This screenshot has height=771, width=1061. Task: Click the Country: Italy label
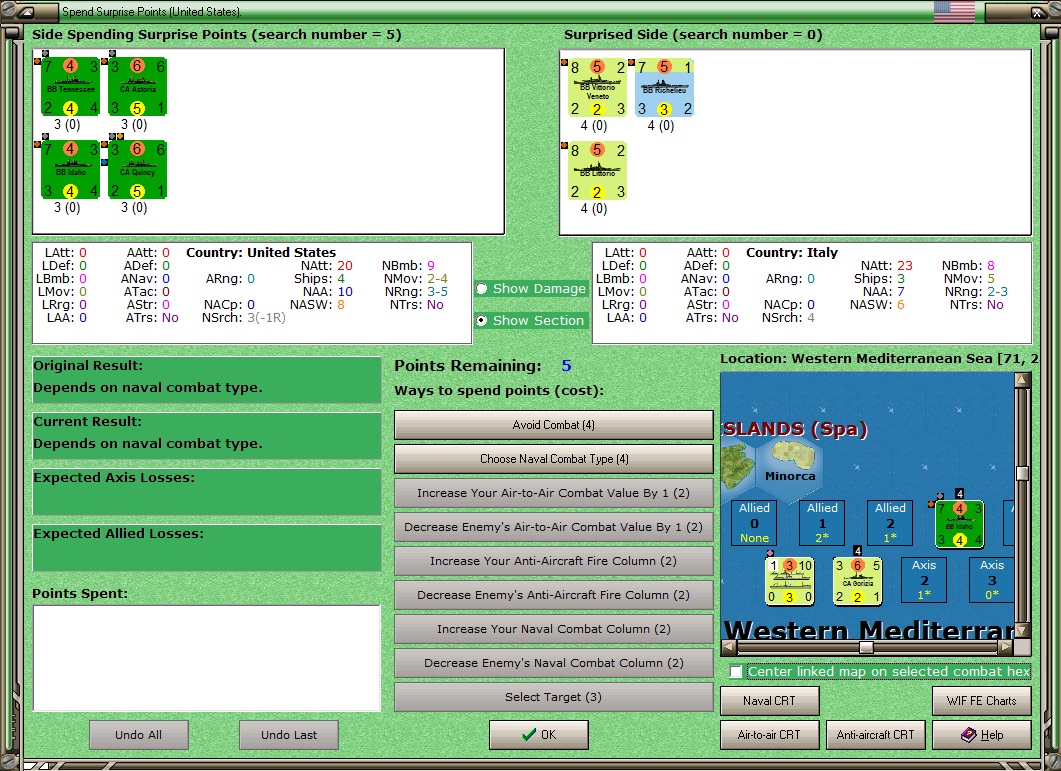point(792,252)
